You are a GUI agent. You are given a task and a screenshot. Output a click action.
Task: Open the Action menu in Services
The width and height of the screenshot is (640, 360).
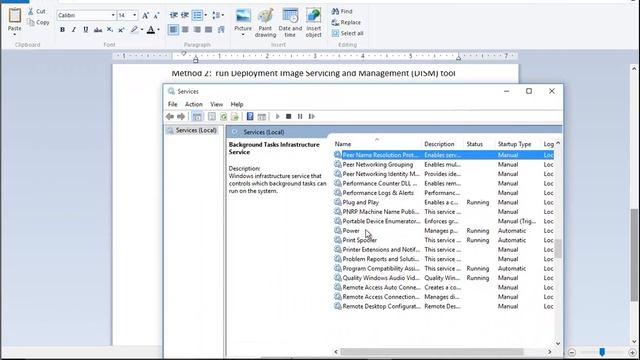pyautogui.click(x=193, y=104)
